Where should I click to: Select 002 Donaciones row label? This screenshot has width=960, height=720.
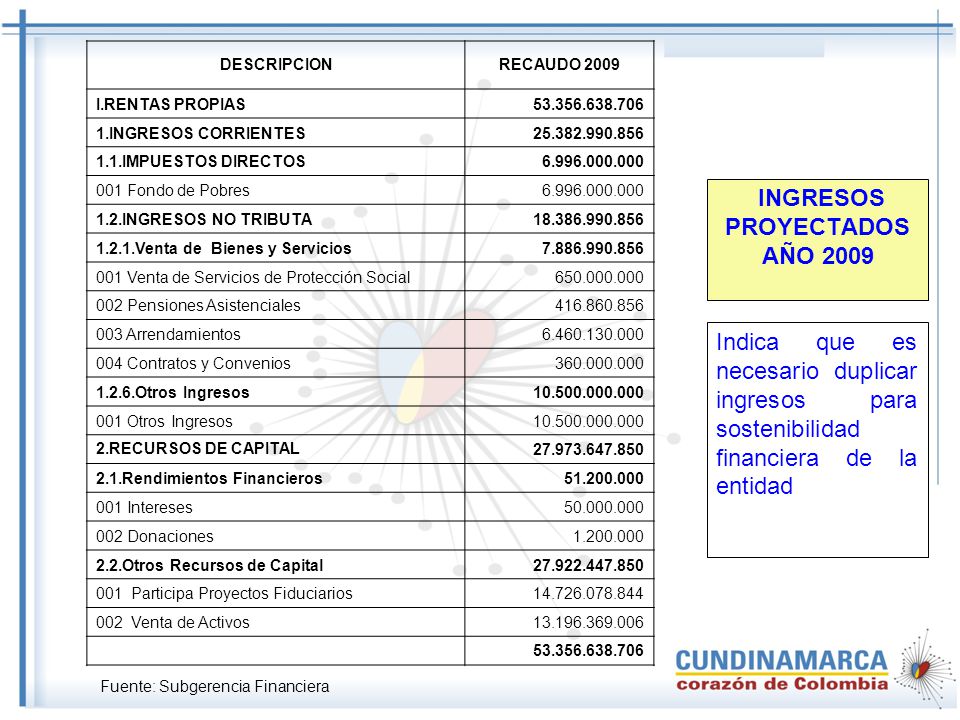154,536
